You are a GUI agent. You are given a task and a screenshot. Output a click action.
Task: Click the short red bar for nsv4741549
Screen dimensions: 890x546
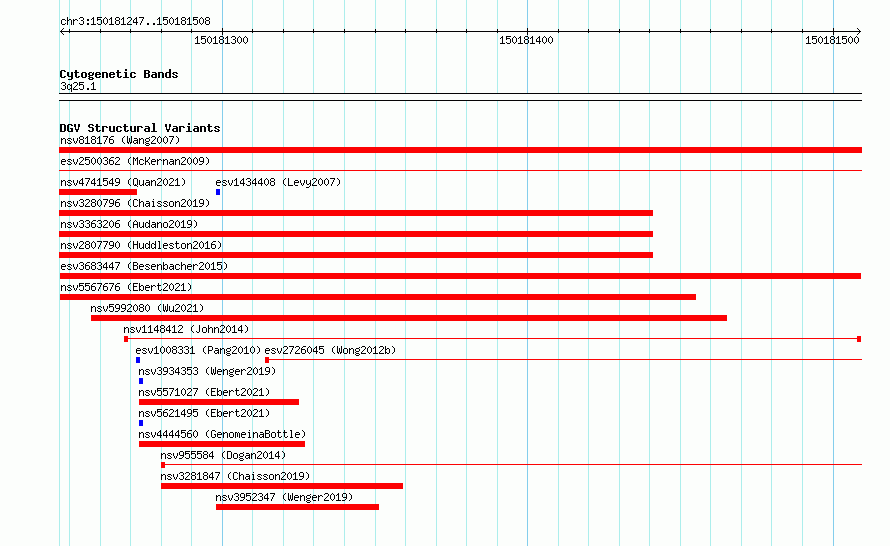(x=98, y=192)
